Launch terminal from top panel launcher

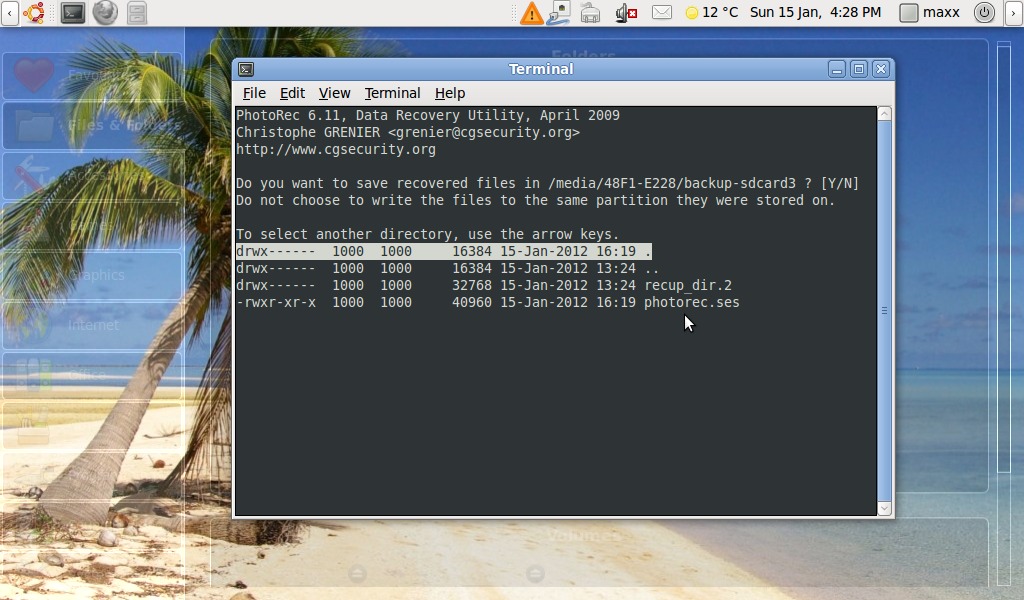pyautogui.click(x=72, y=12)
